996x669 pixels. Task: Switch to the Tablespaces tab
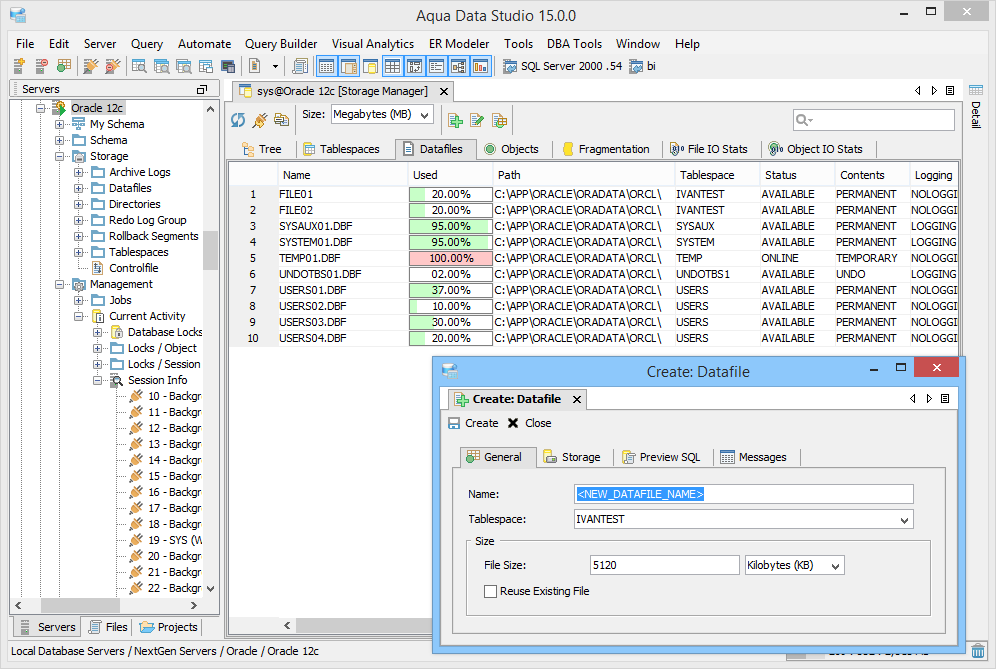point(341,149)
